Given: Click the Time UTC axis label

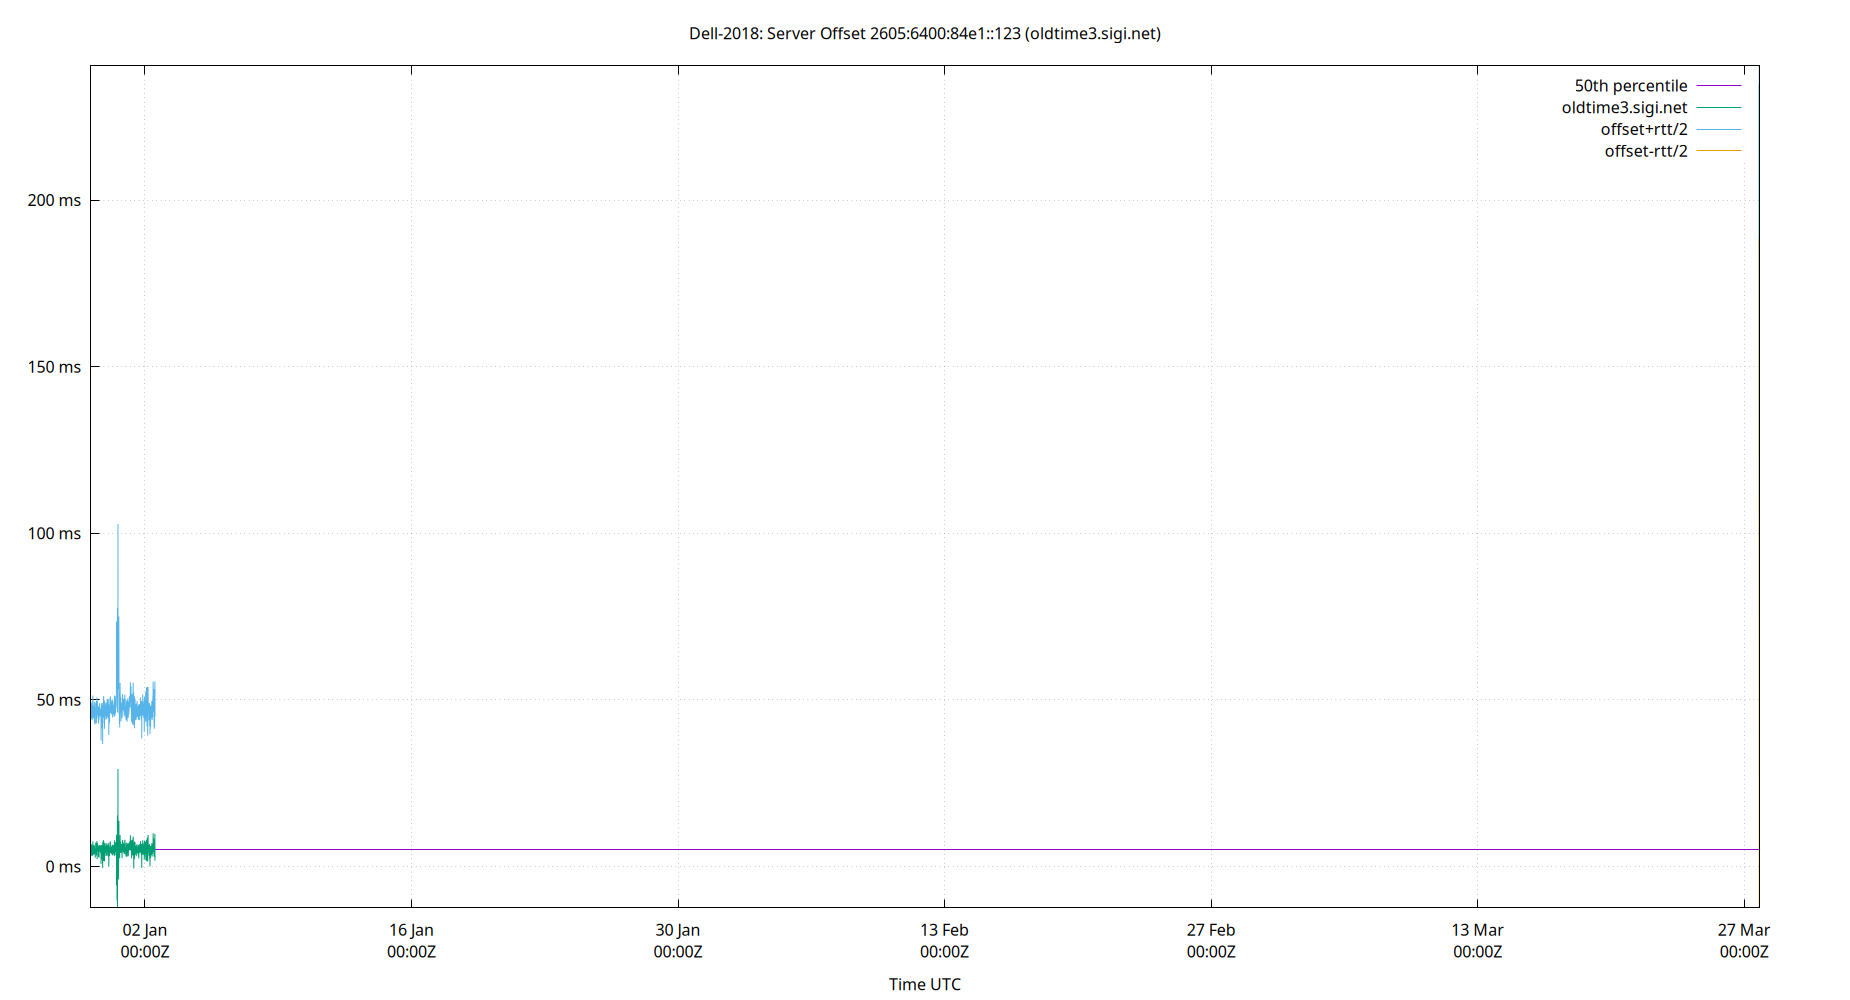Looking at the screenshot, I should (x=924, y=984).
